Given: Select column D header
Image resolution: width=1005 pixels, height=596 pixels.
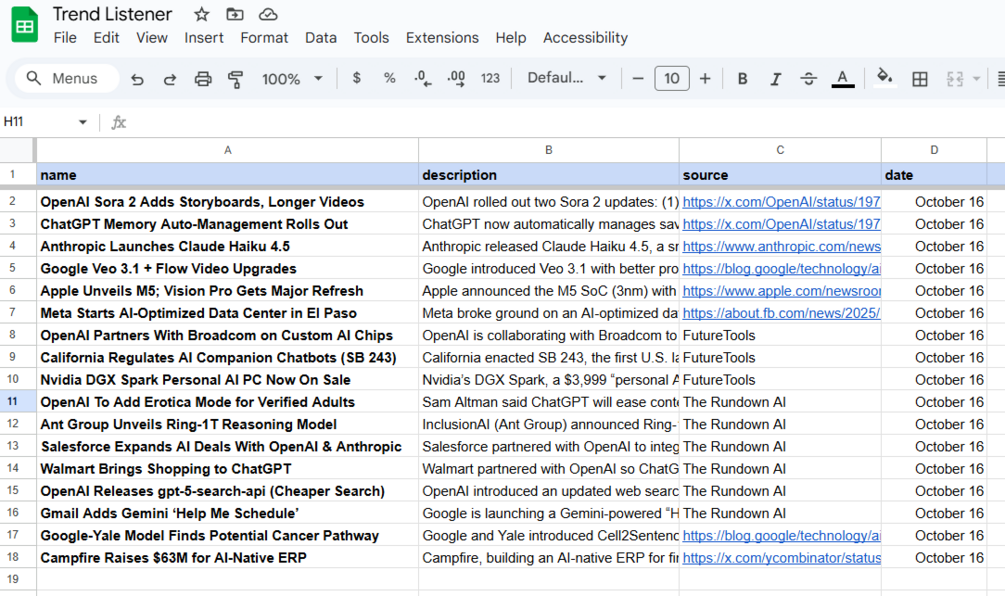Looking at the screenshot, I should click(934, 150).
